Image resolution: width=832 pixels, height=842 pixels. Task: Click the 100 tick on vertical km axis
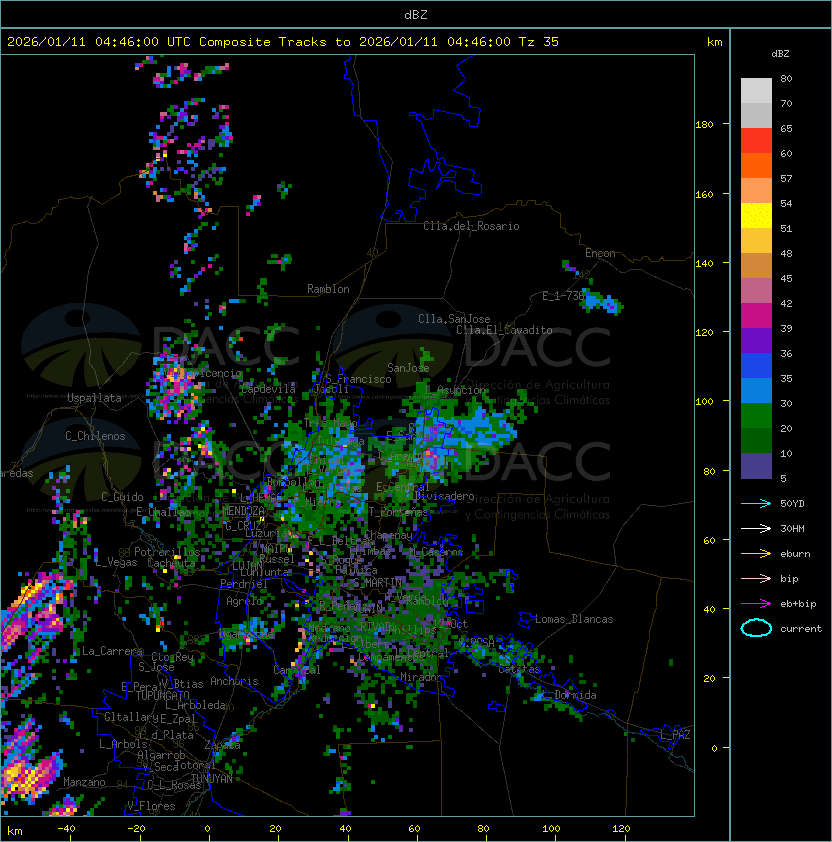click(704, 402)
